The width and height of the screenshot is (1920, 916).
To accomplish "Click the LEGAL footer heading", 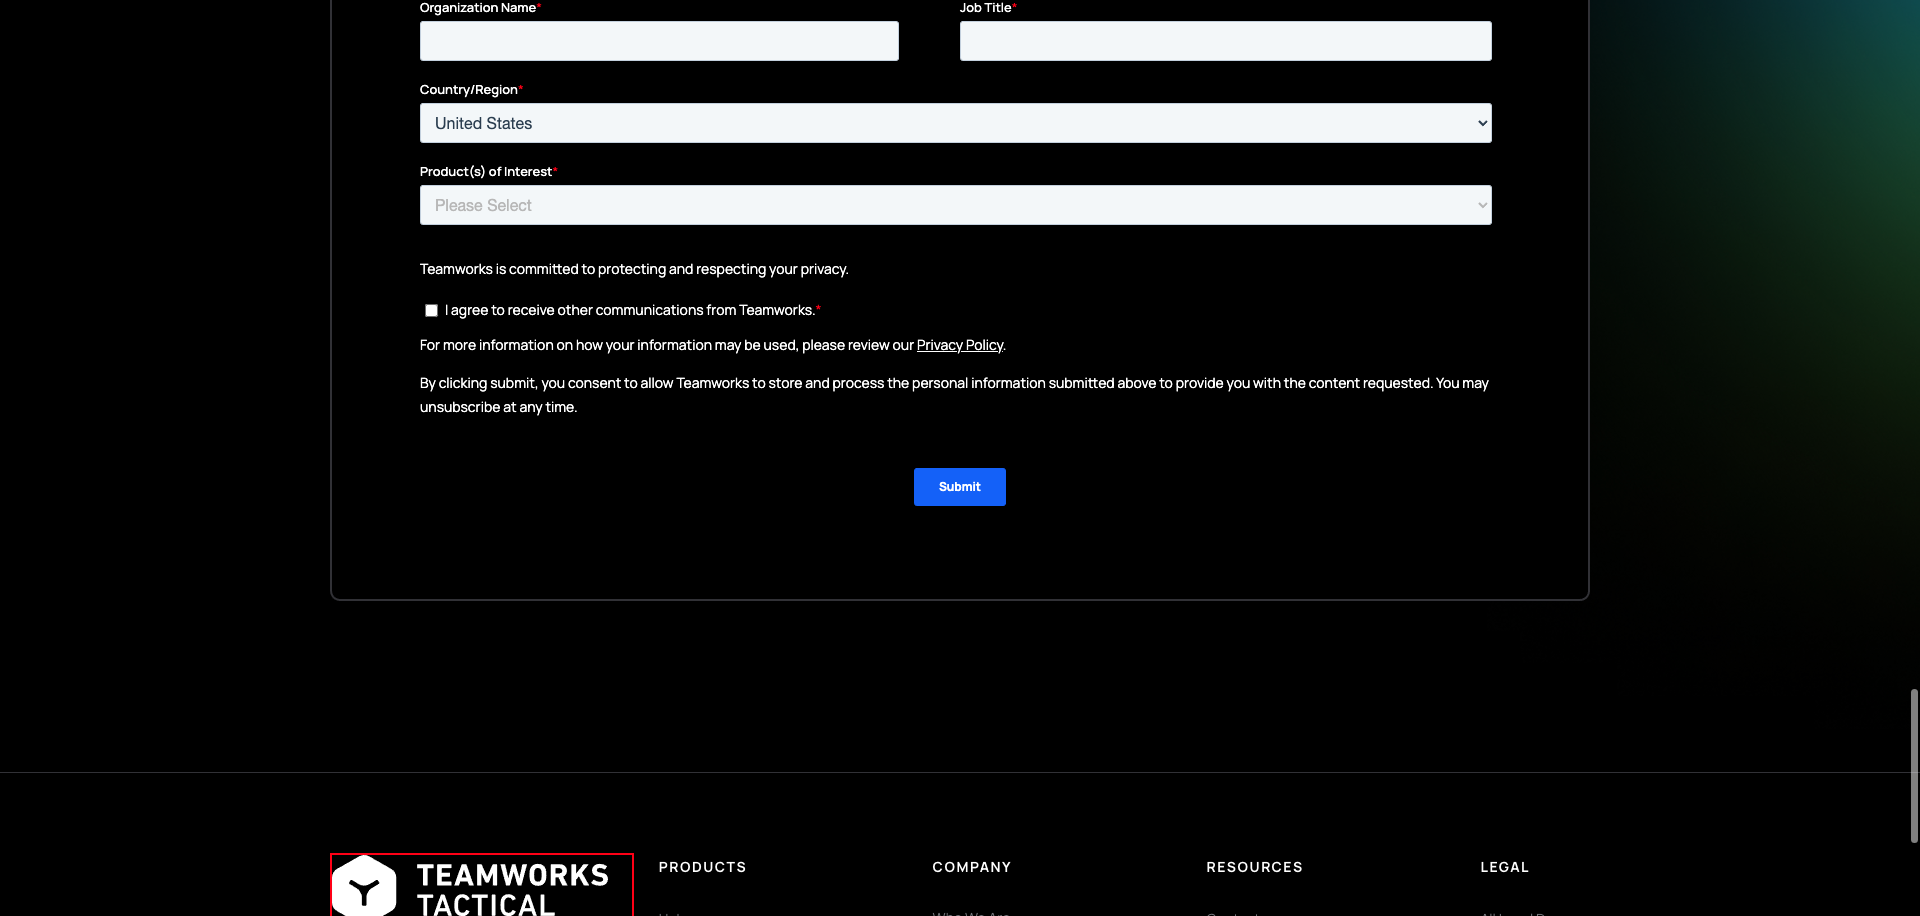I will (x=1504, y=867).
